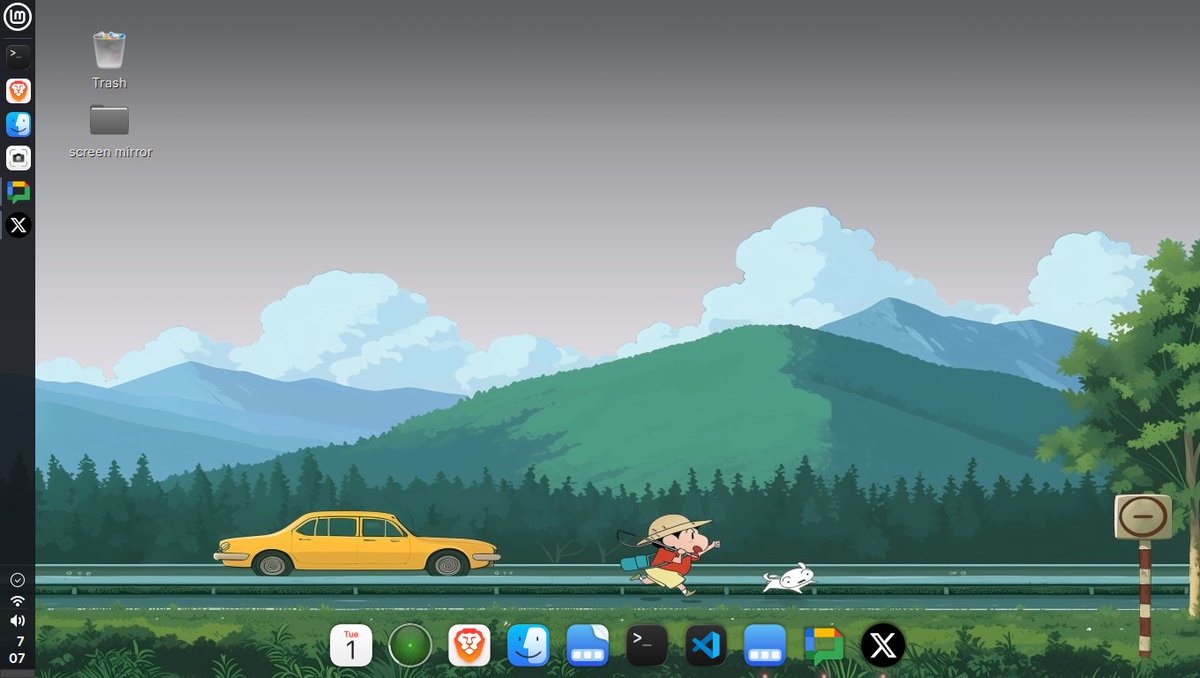The height and width of the screenshot is (678, 1200).
Task: Open the Linux Mint menu button
Action: pyautogui.click(x=17, y=17)
